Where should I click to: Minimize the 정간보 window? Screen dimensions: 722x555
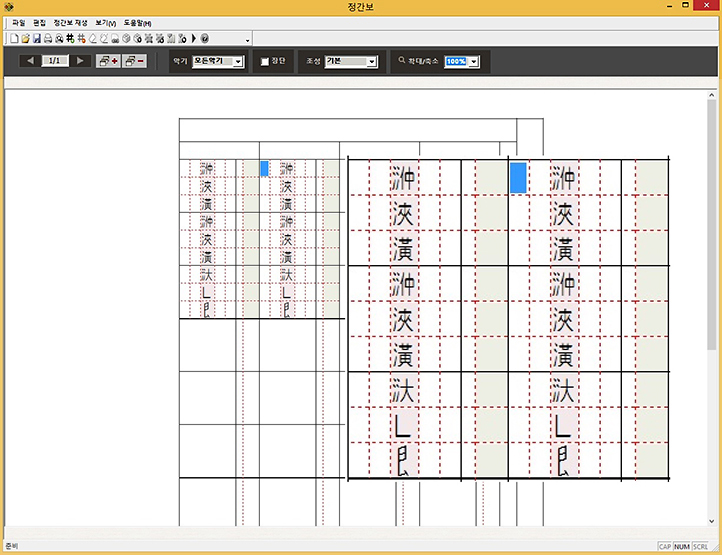tap(669, 6)
